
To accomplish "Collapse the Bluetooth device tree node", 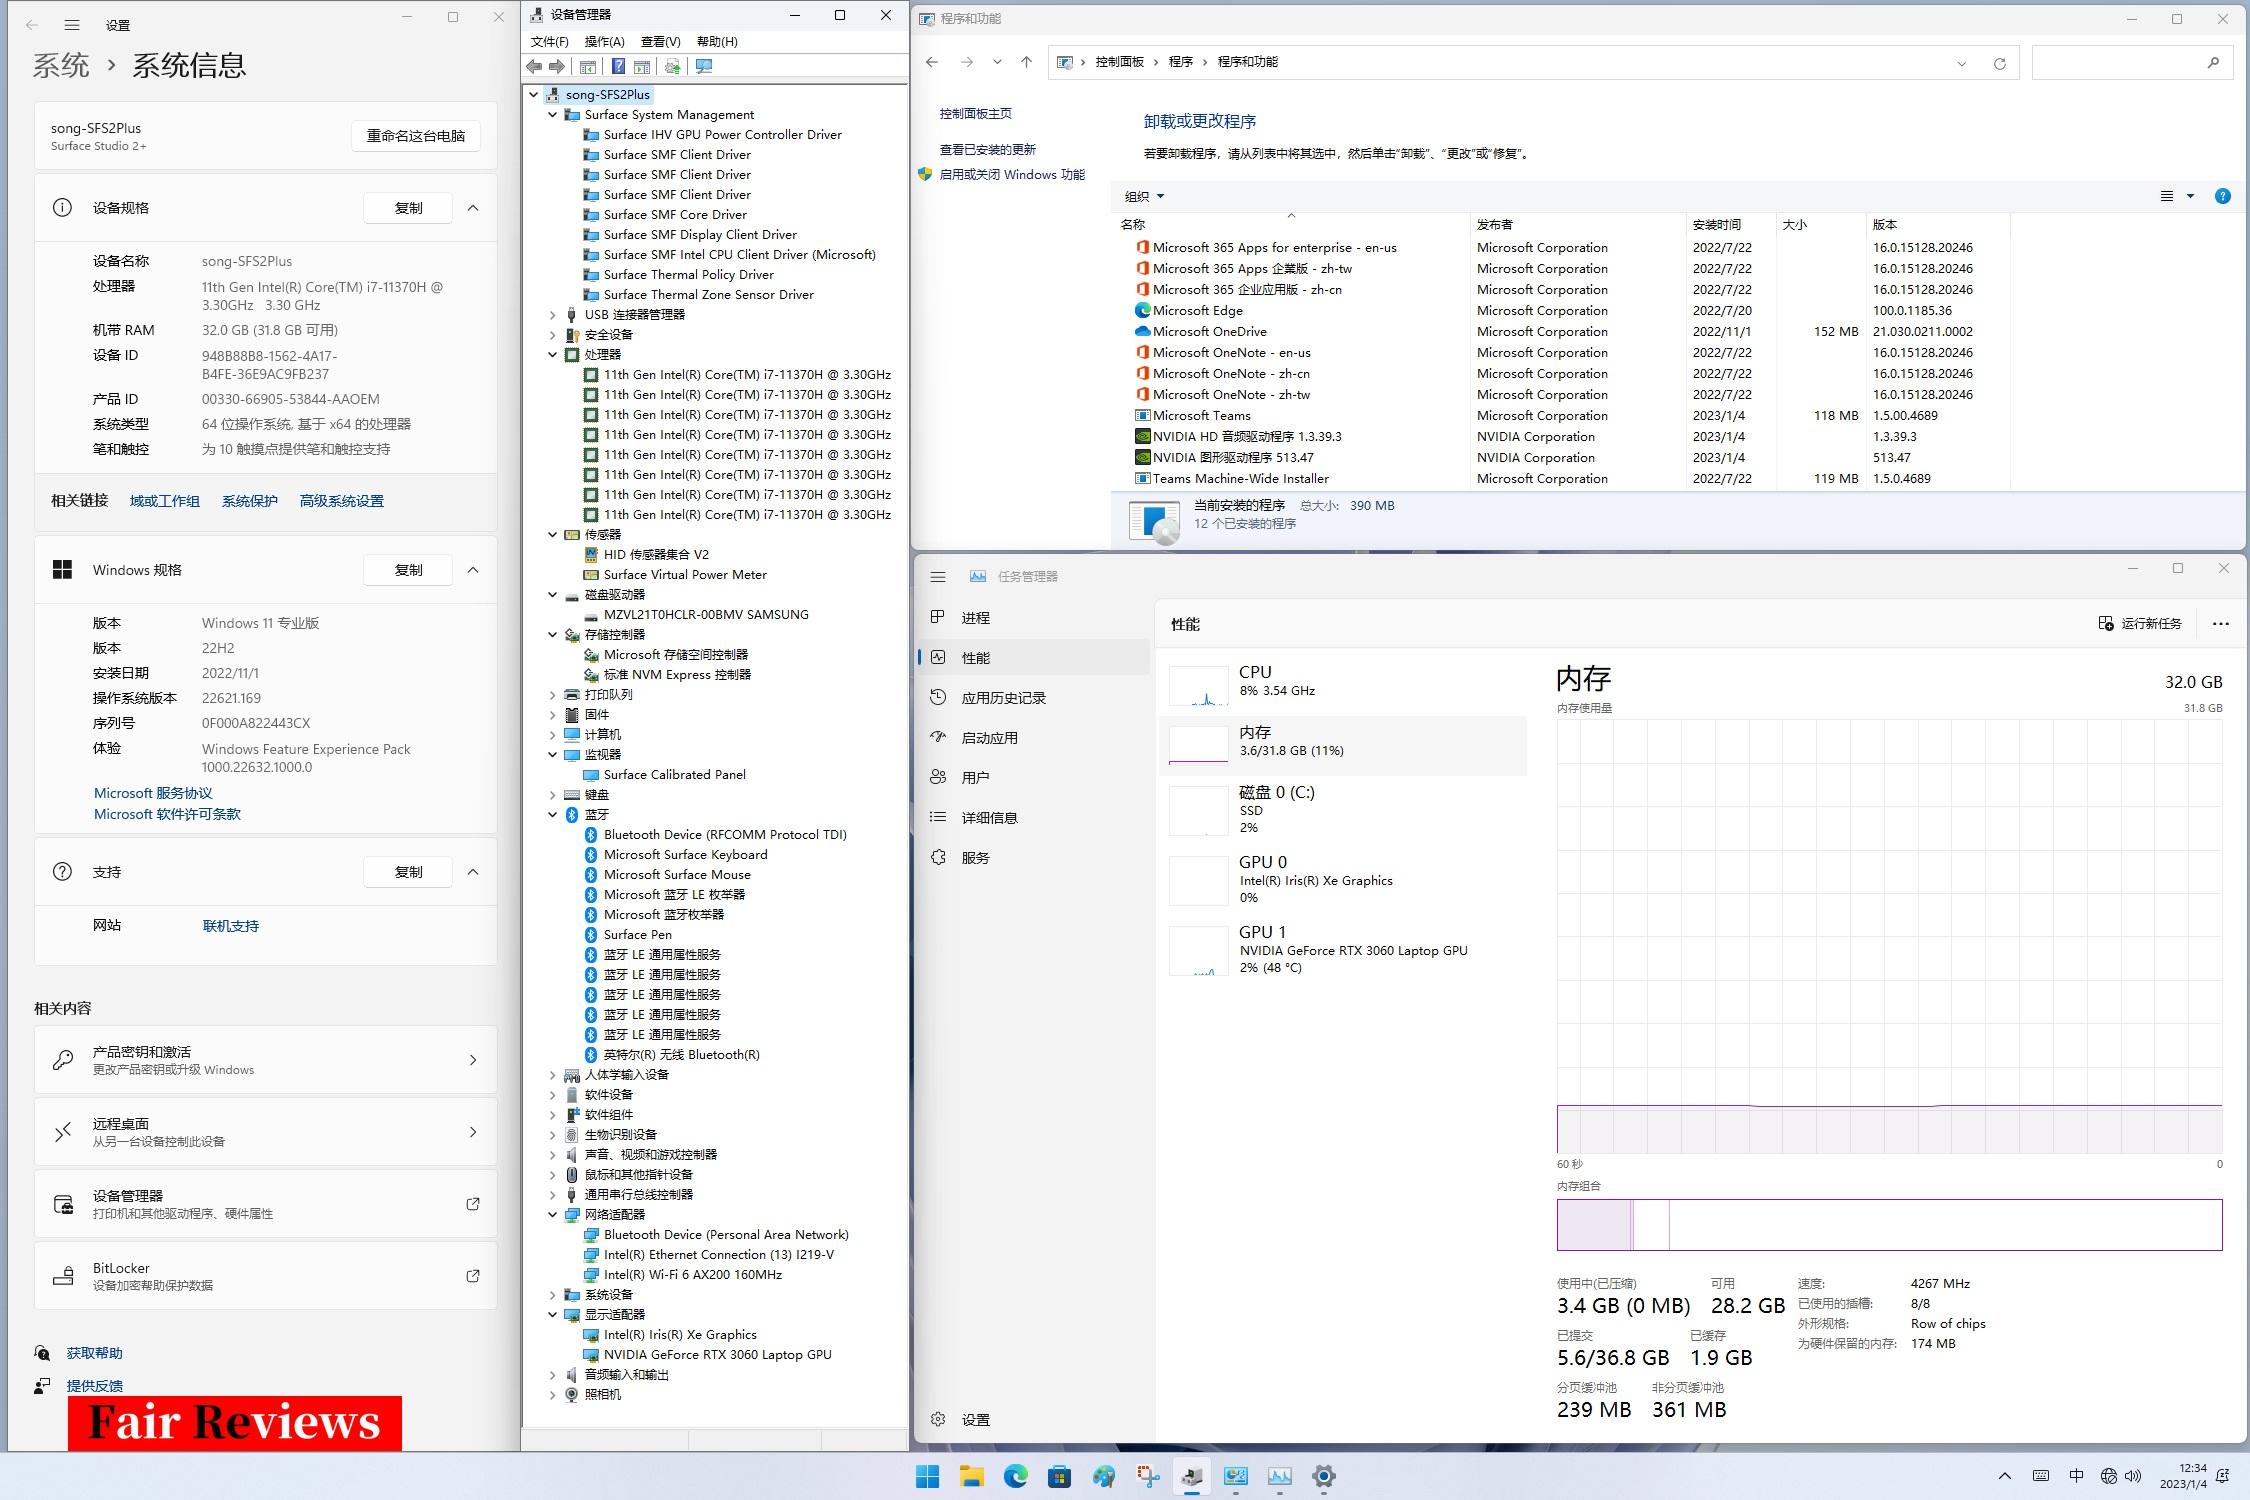I will click(553, 815).
